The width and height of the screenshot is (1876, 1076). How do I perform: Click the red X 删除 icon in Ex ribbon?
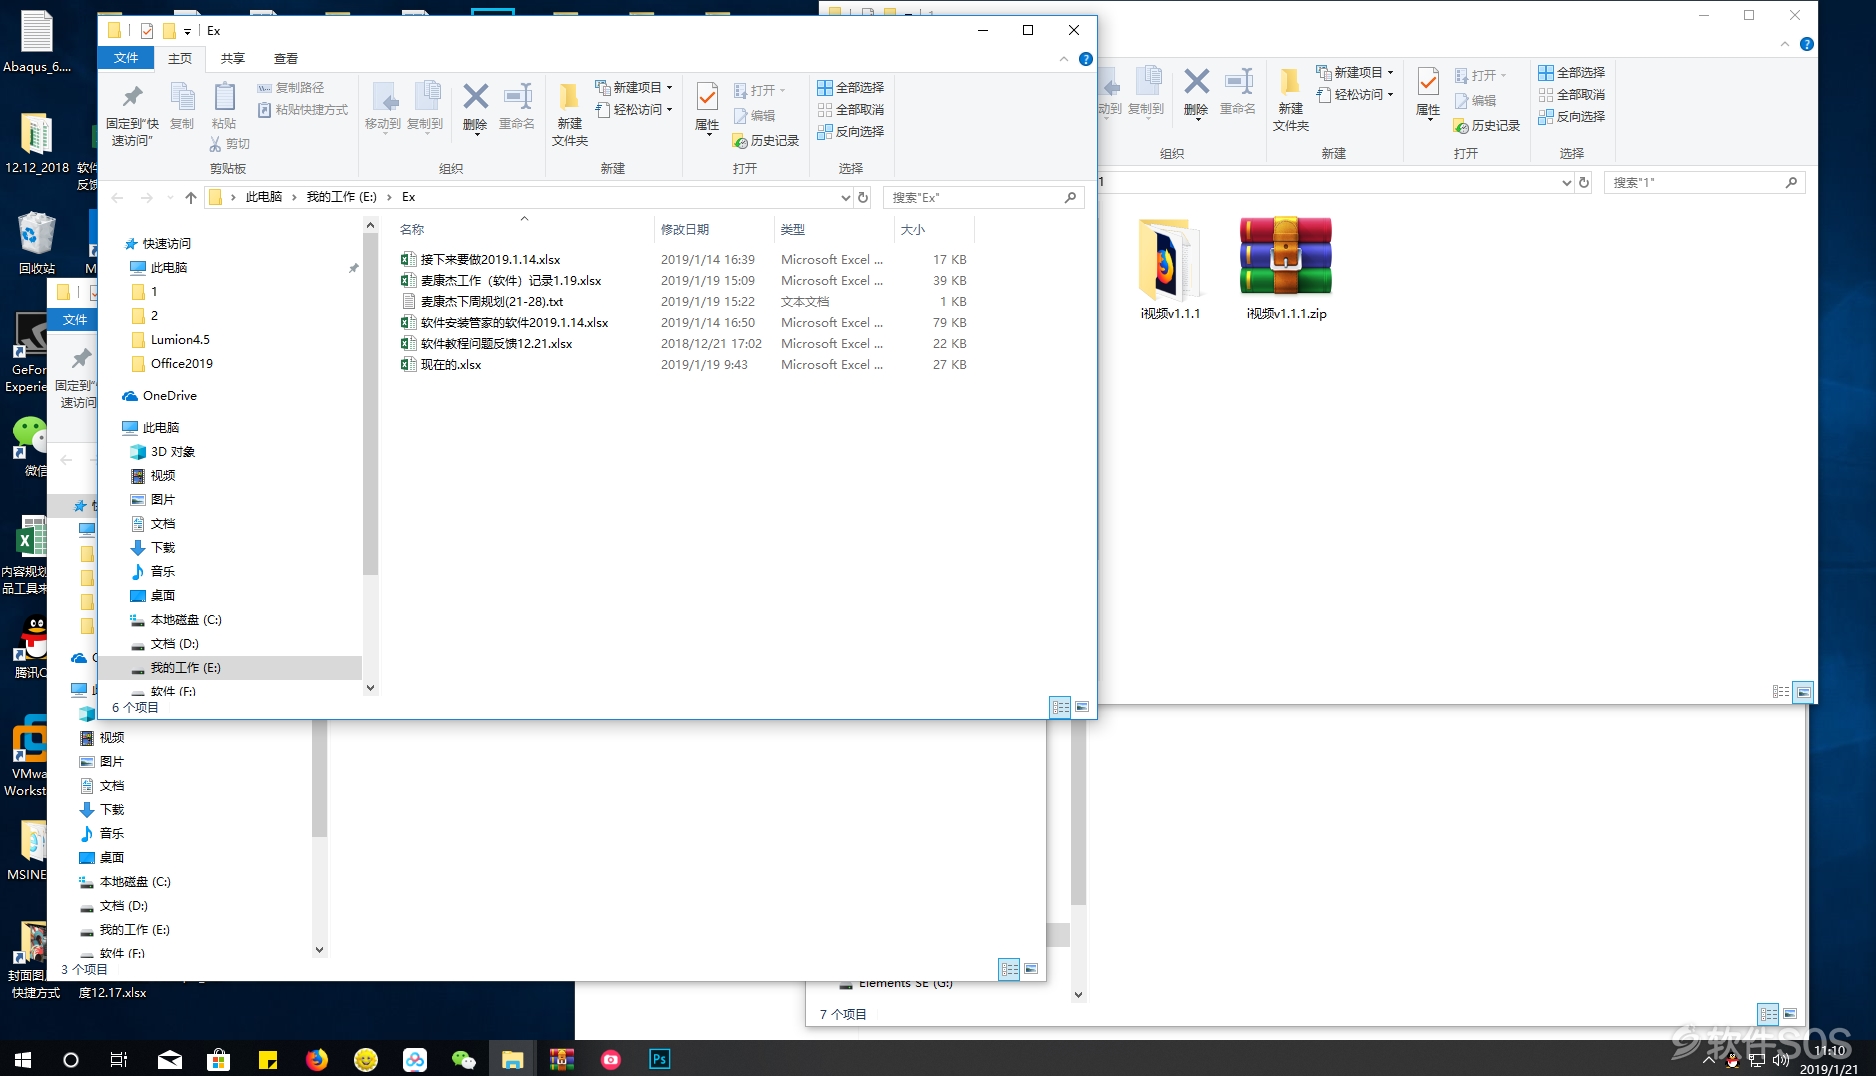pyautogui.click(x=476, y=106)
